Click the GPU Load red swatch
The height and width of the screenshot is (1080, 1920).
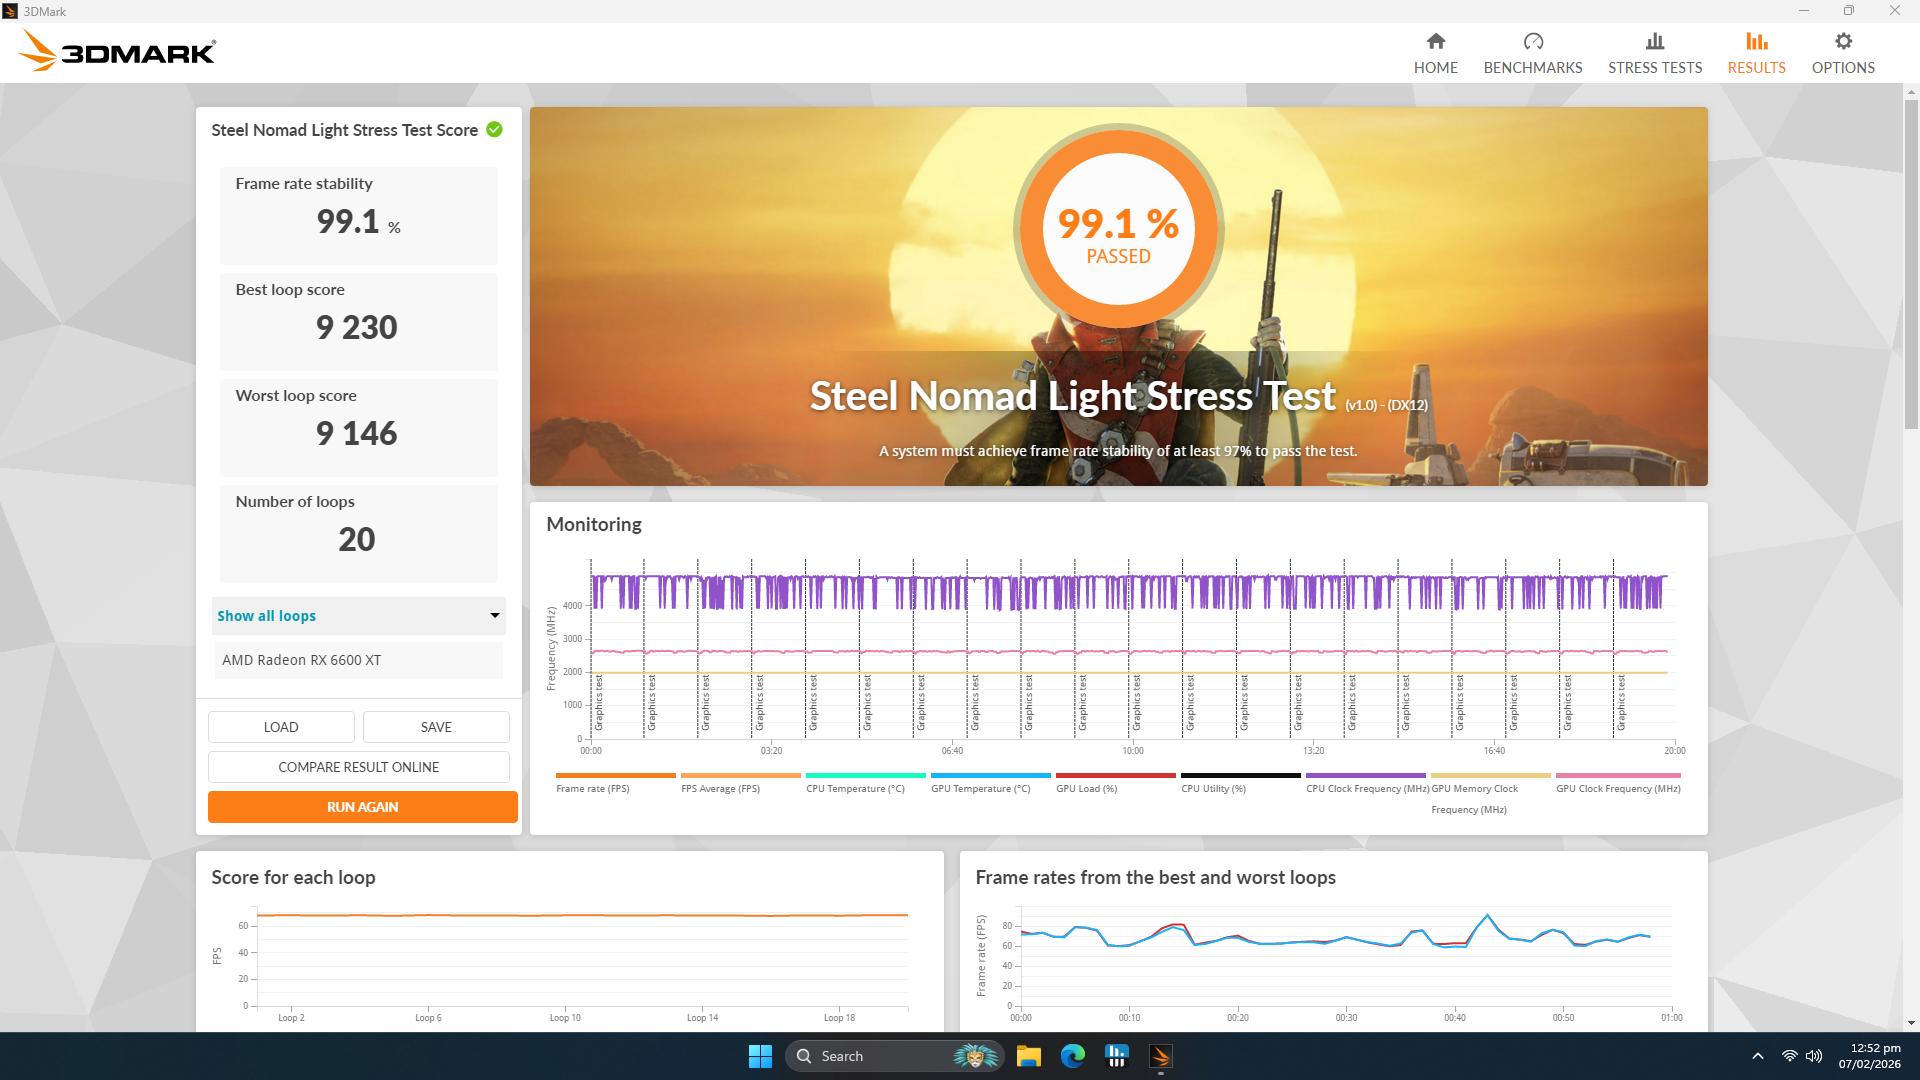coord(1116,775)
